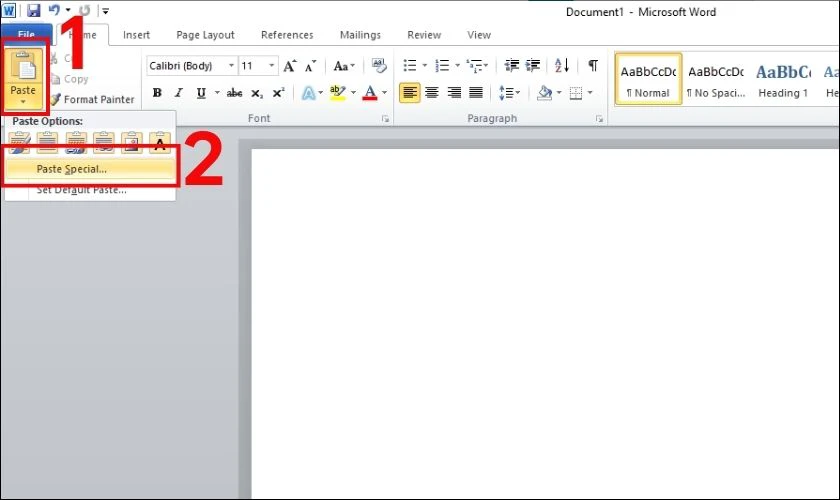Activate the Format Painter

pos(92,99)
